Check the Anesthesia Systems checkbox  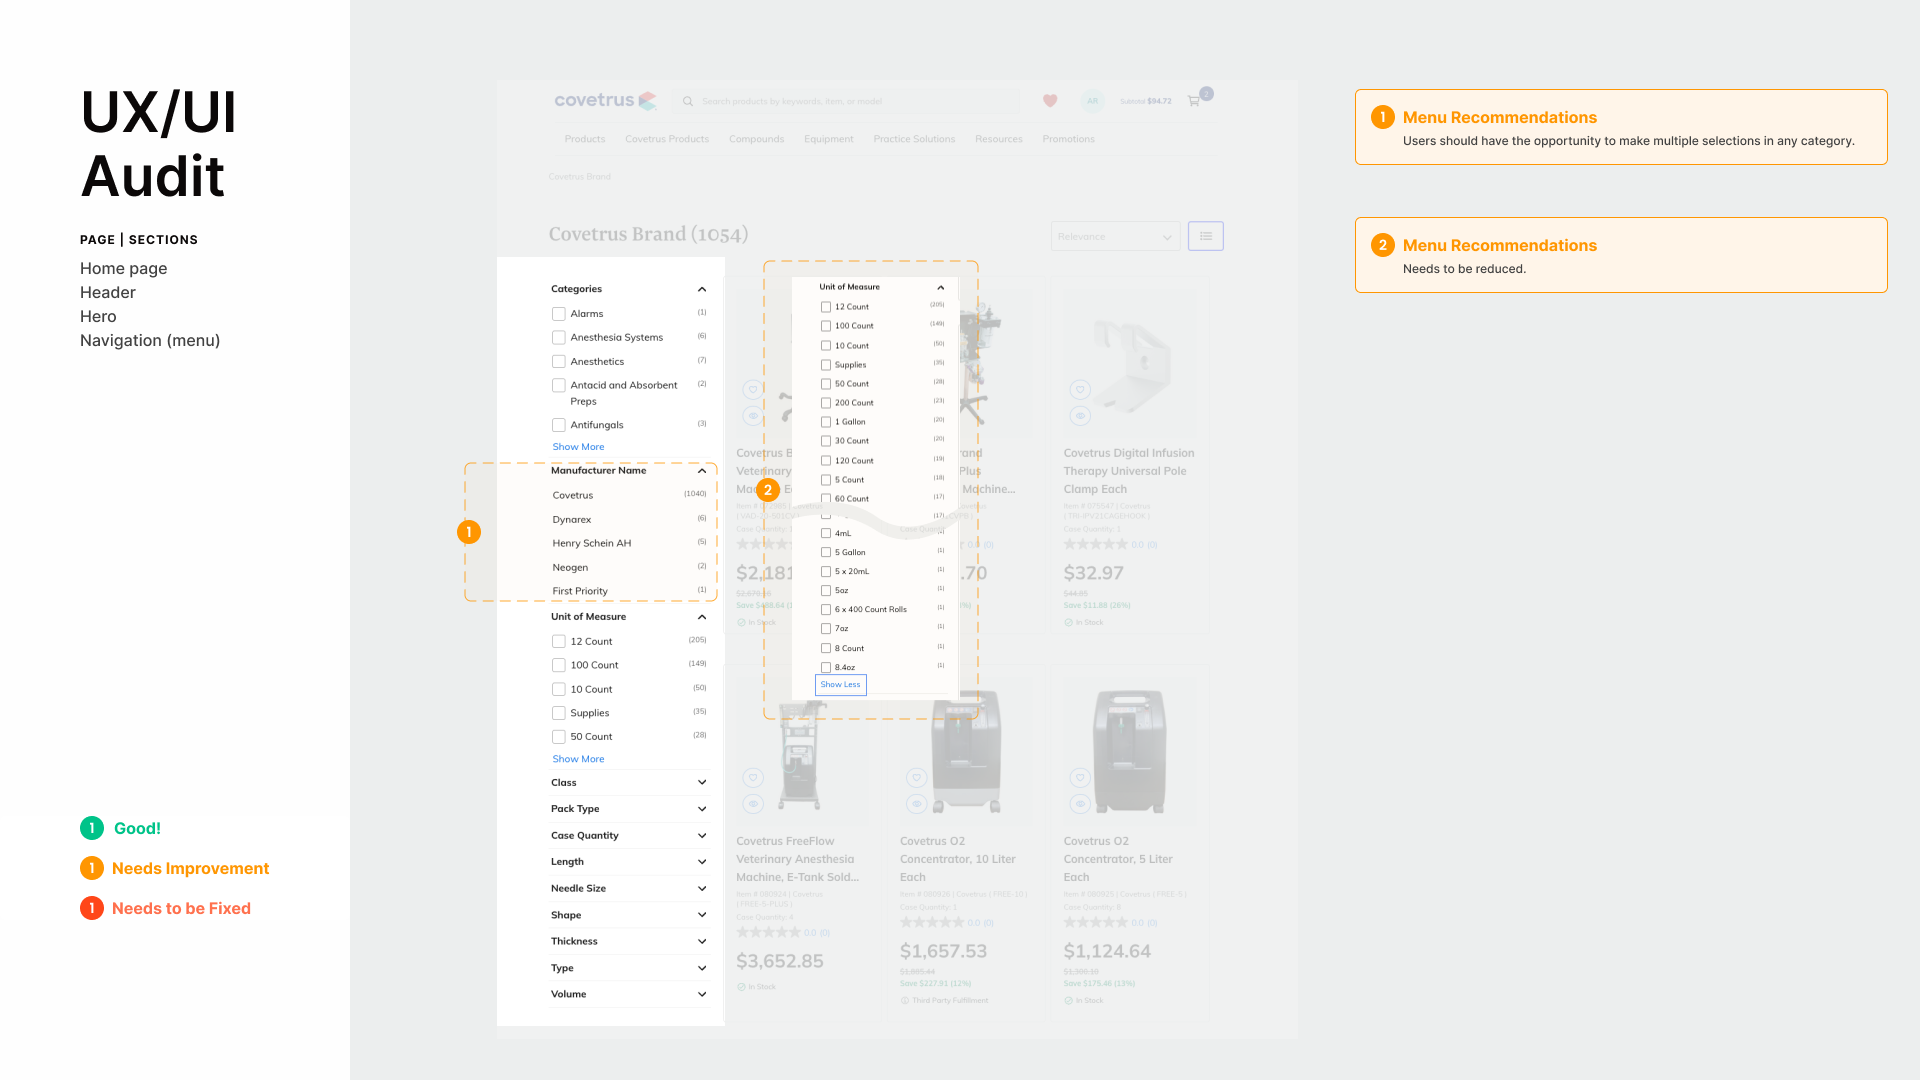point(559,338)
